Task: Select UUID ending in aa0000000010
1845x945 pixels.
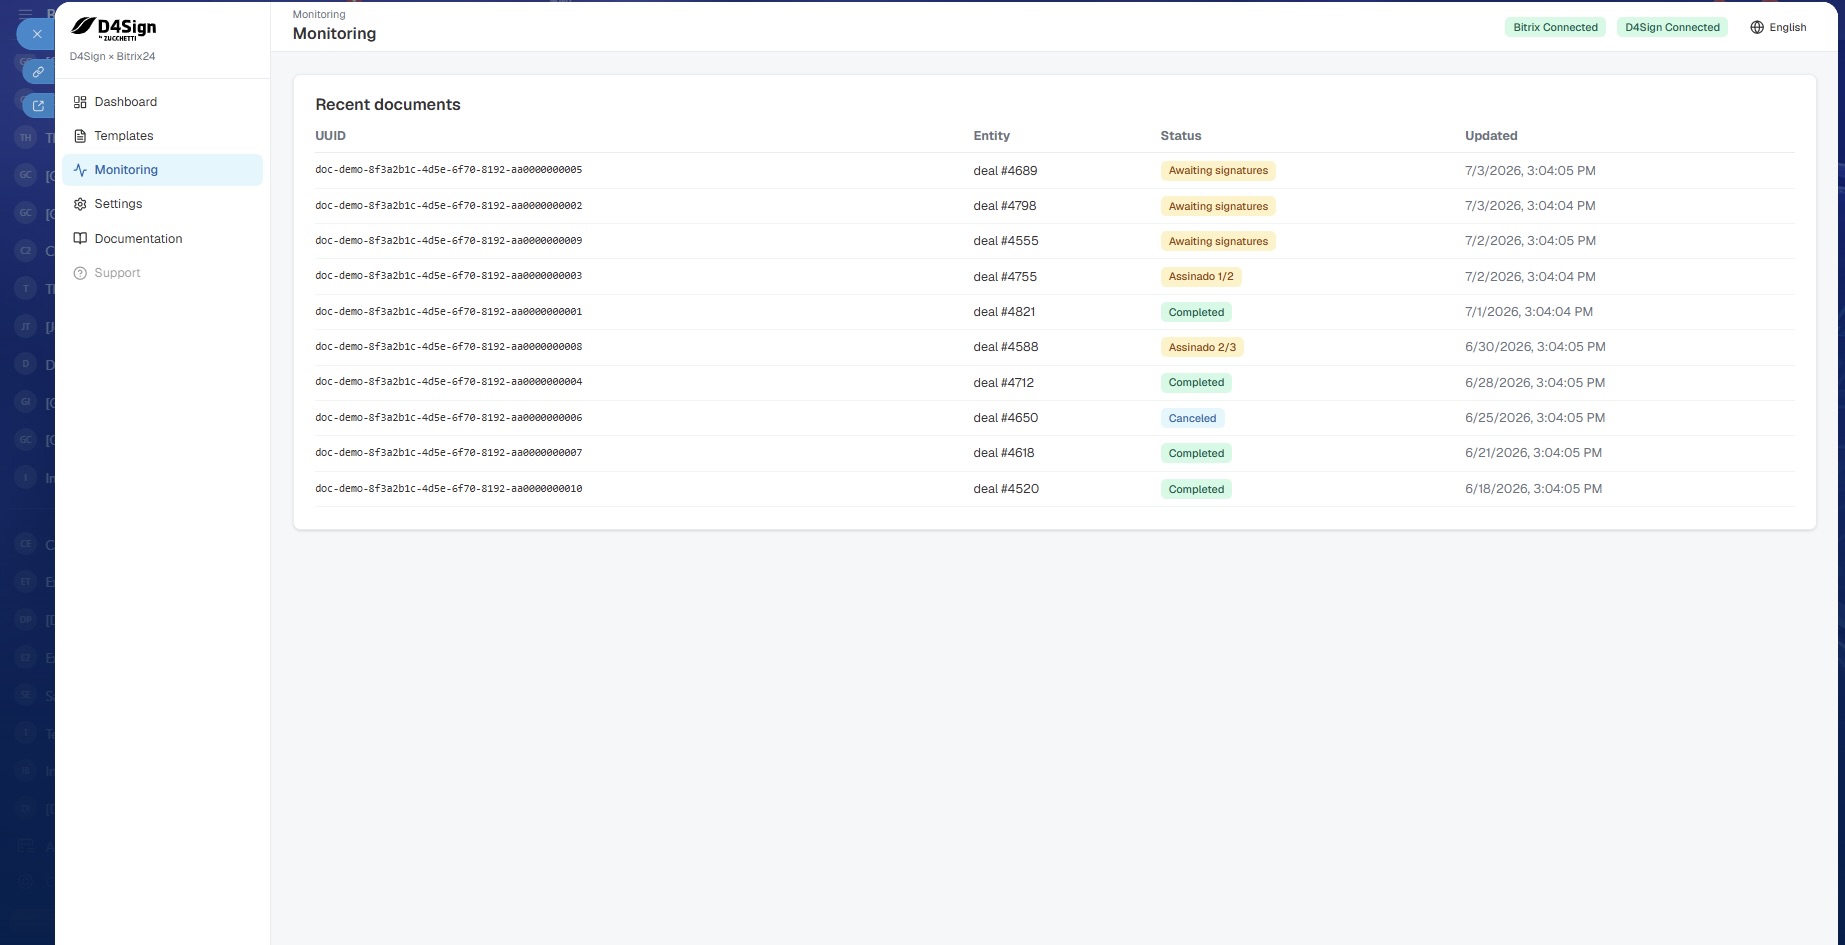Action: pos(448,489)
